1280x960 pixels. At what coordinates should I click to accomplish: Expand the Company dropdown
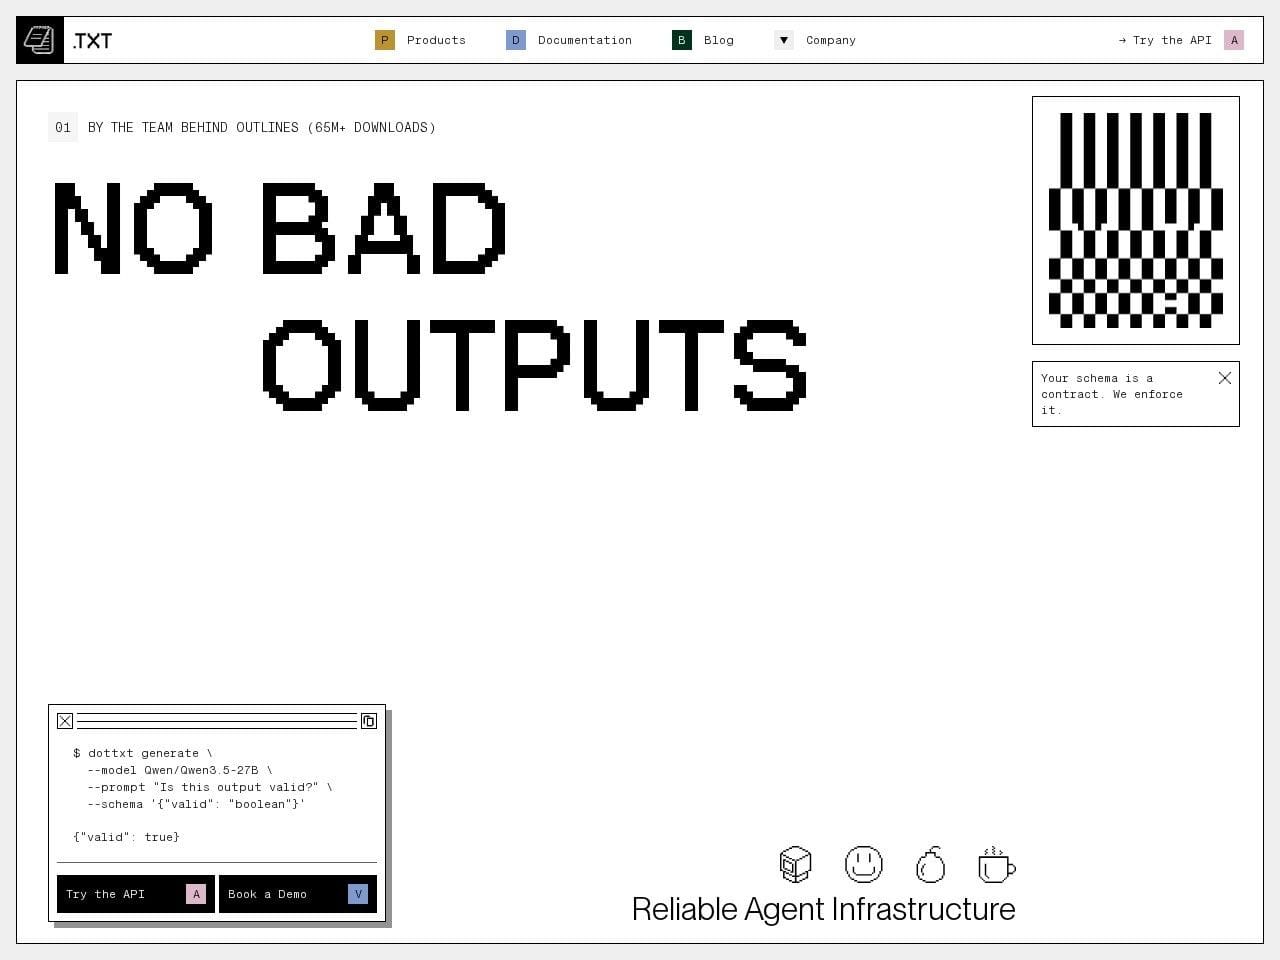pos(815,40)
